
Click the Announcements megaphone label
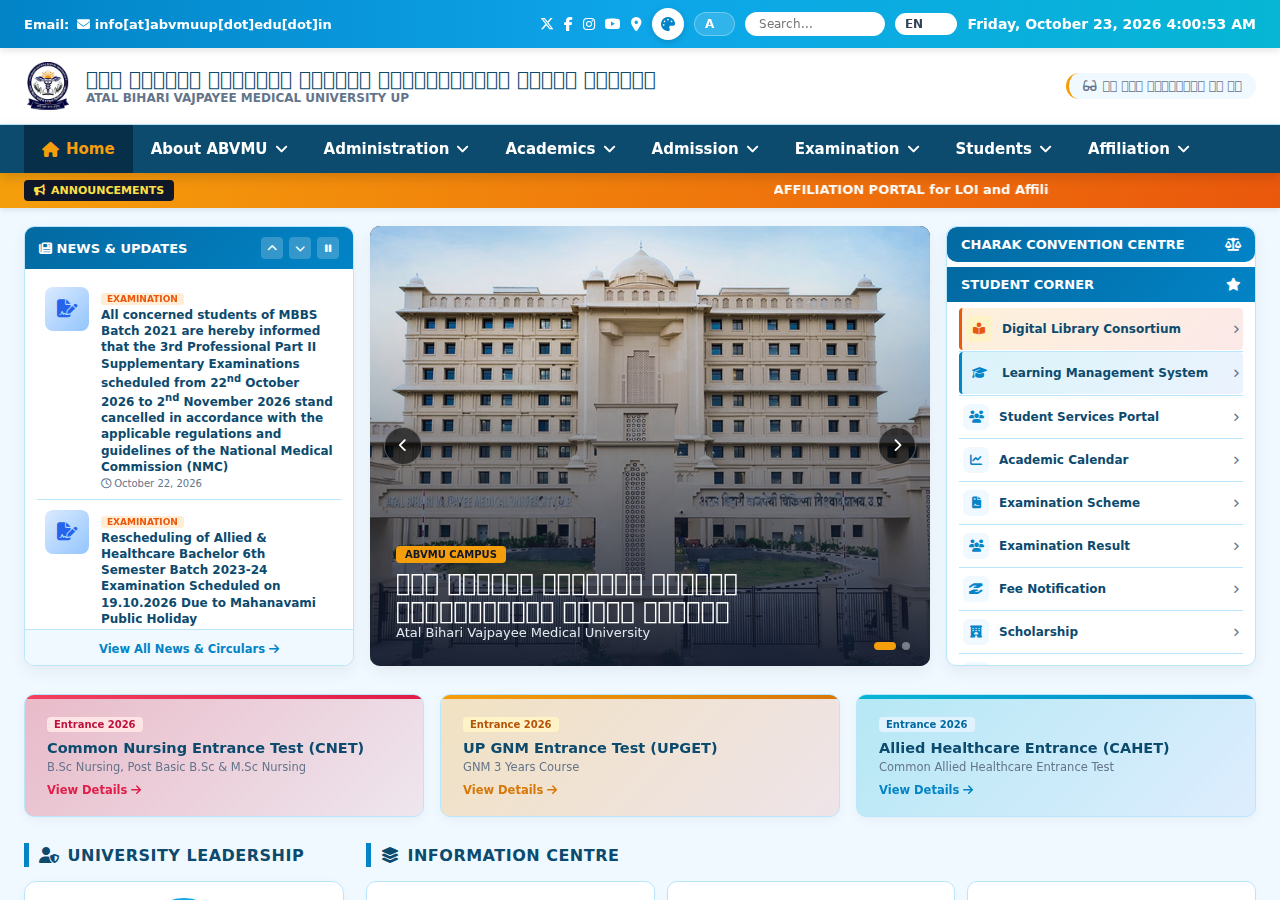point(99,190)
